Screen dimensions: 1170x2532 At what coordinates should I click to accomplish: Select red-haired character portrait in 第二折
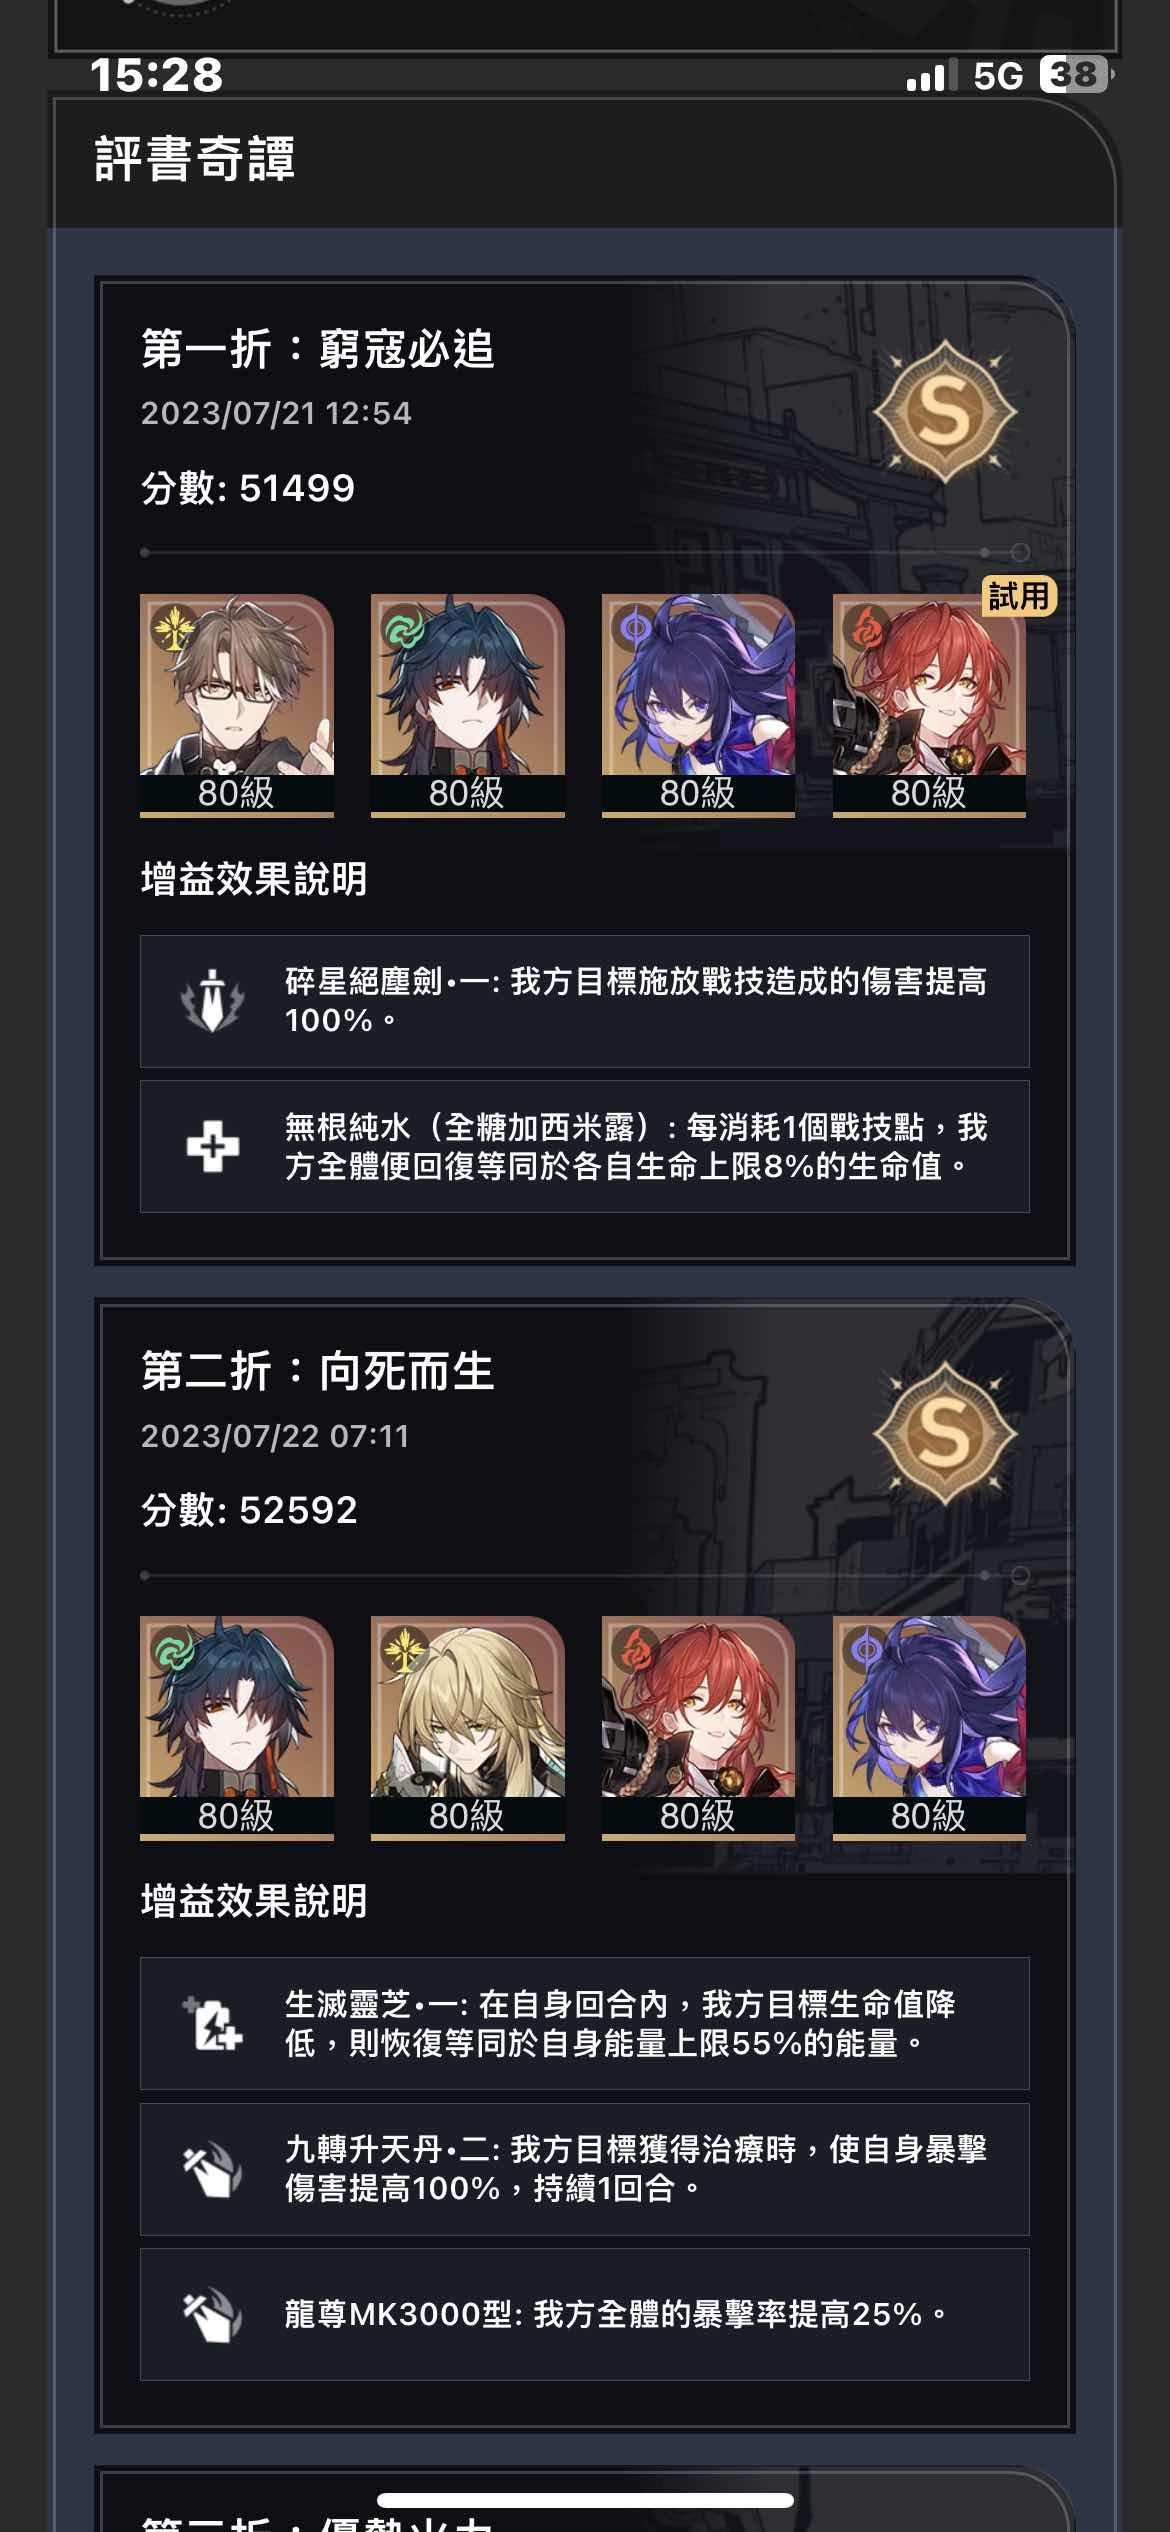point(698,1728)
